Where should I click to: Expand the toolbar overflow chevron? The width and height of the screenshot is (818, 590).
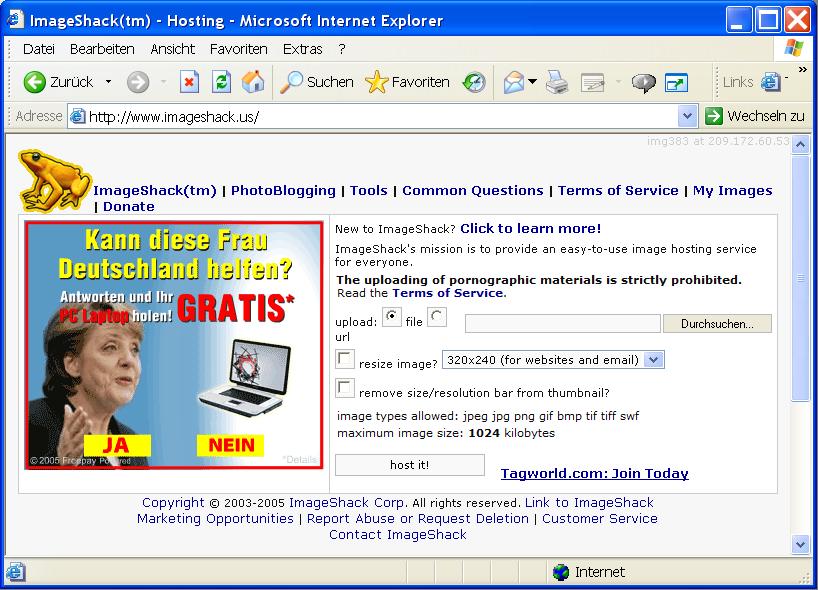[x=802, y=69]
